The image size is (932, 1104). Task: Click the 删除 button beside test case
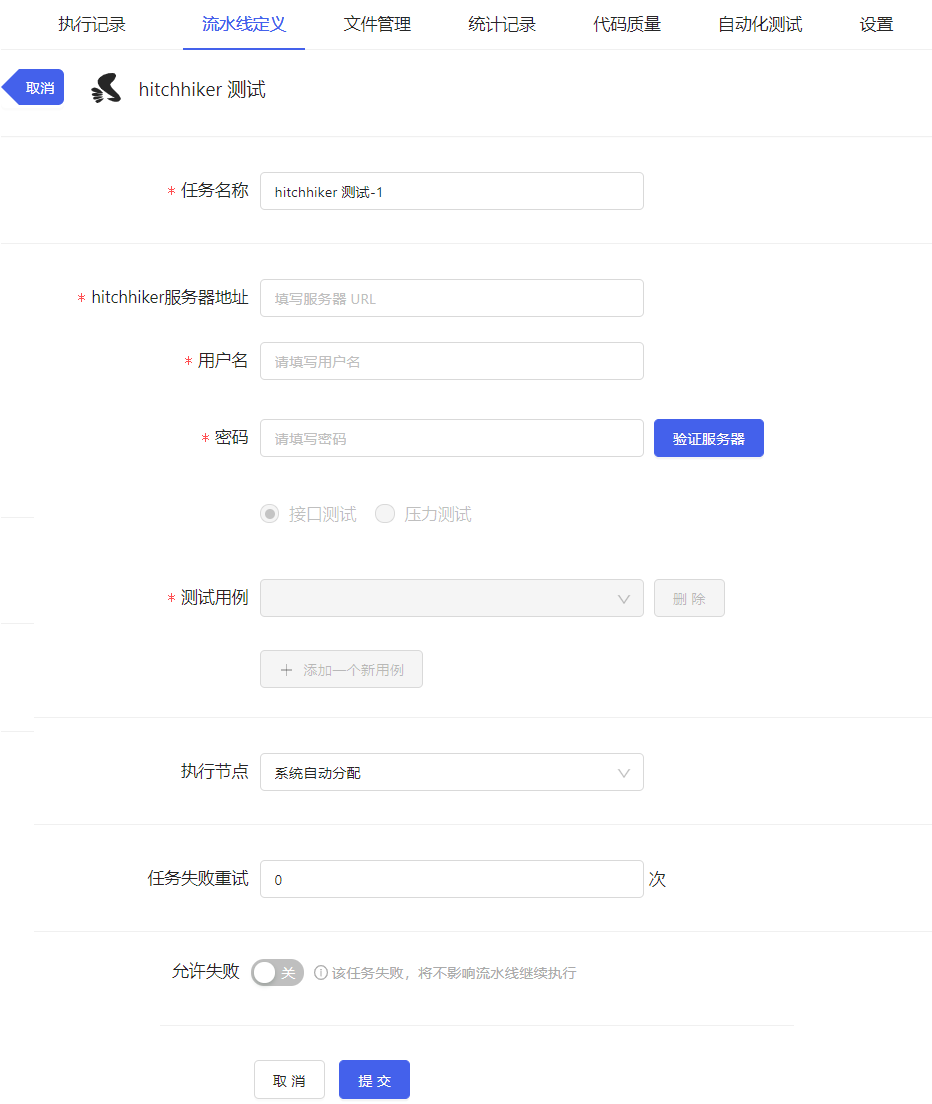tap(689, 598)
